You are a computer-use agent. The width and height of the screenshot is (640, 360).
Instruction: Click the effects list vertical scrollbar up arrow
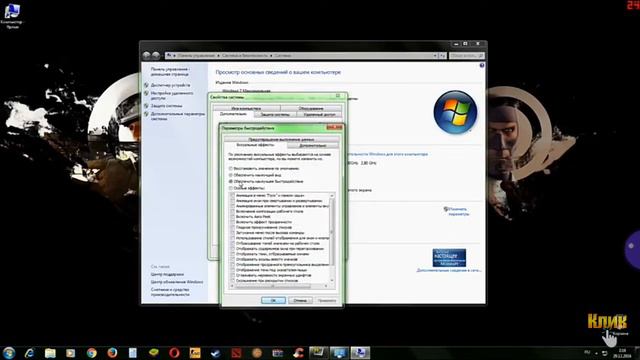pyautogui.click(x=332, y=196)
